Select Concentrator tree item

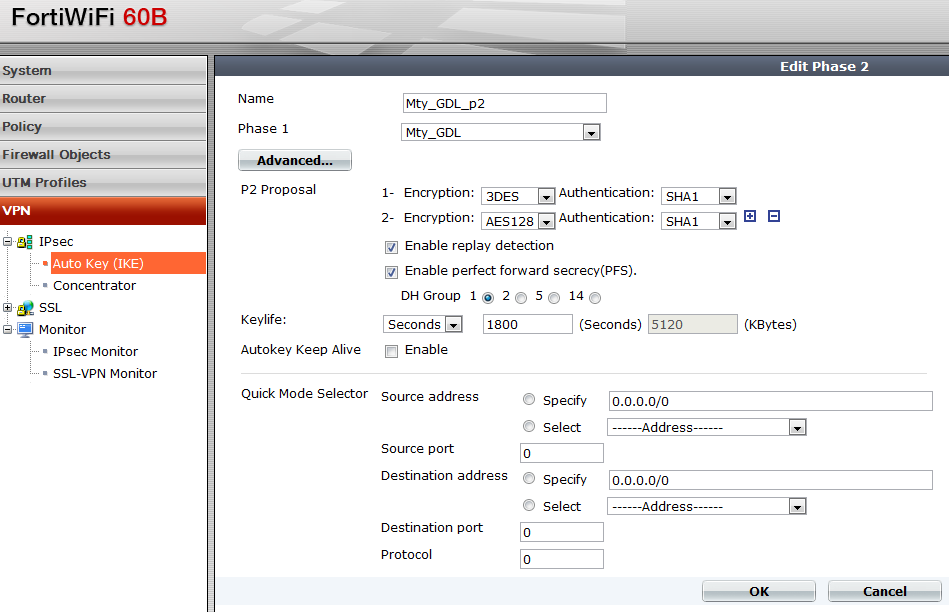point(94,286)
